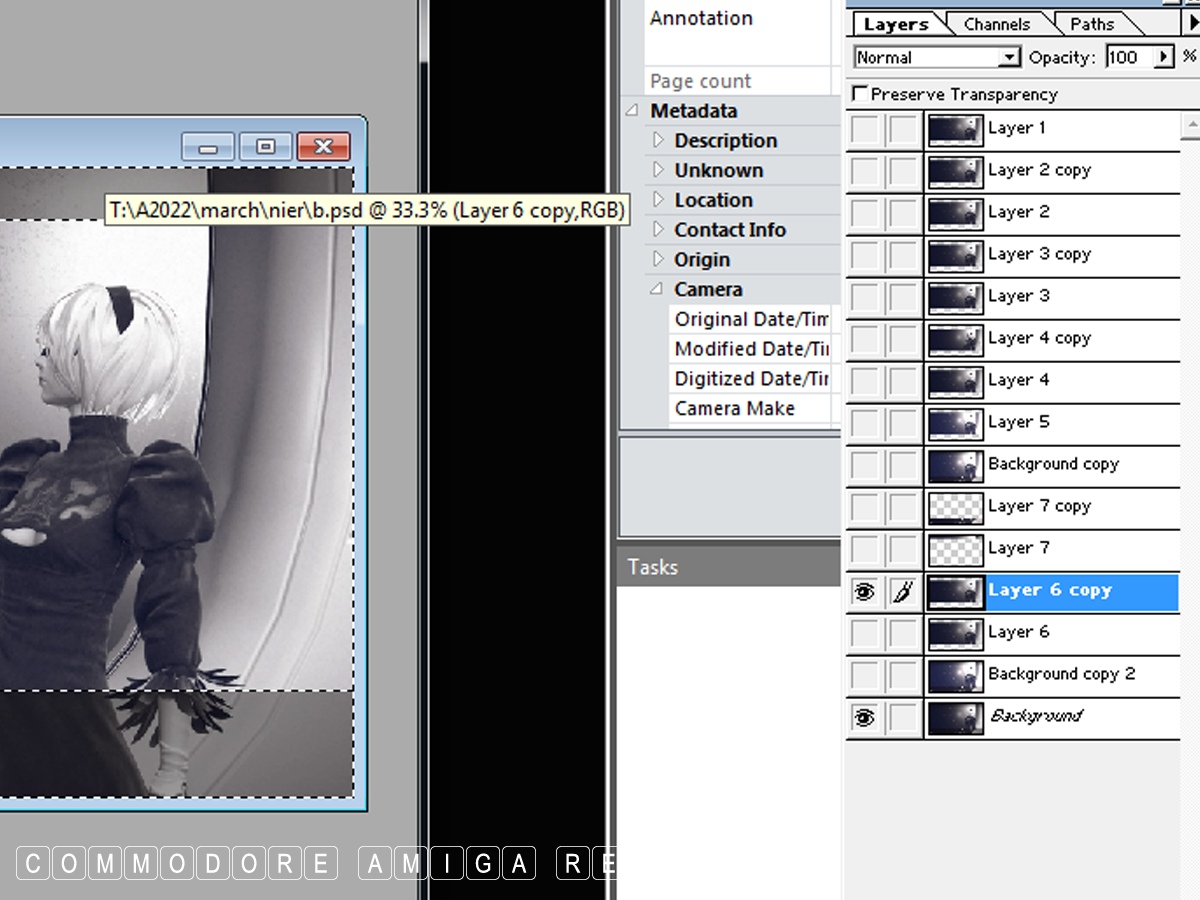Open the Normal blend mode dropdown
Screen dimensions: 1200x900
1009,58
